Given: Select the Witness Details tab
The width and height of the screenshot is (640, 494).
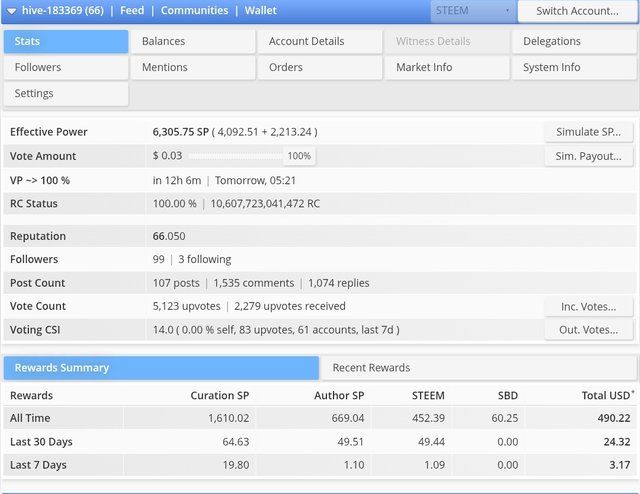Looking at the screenshot, I should (x=447, y=41).
